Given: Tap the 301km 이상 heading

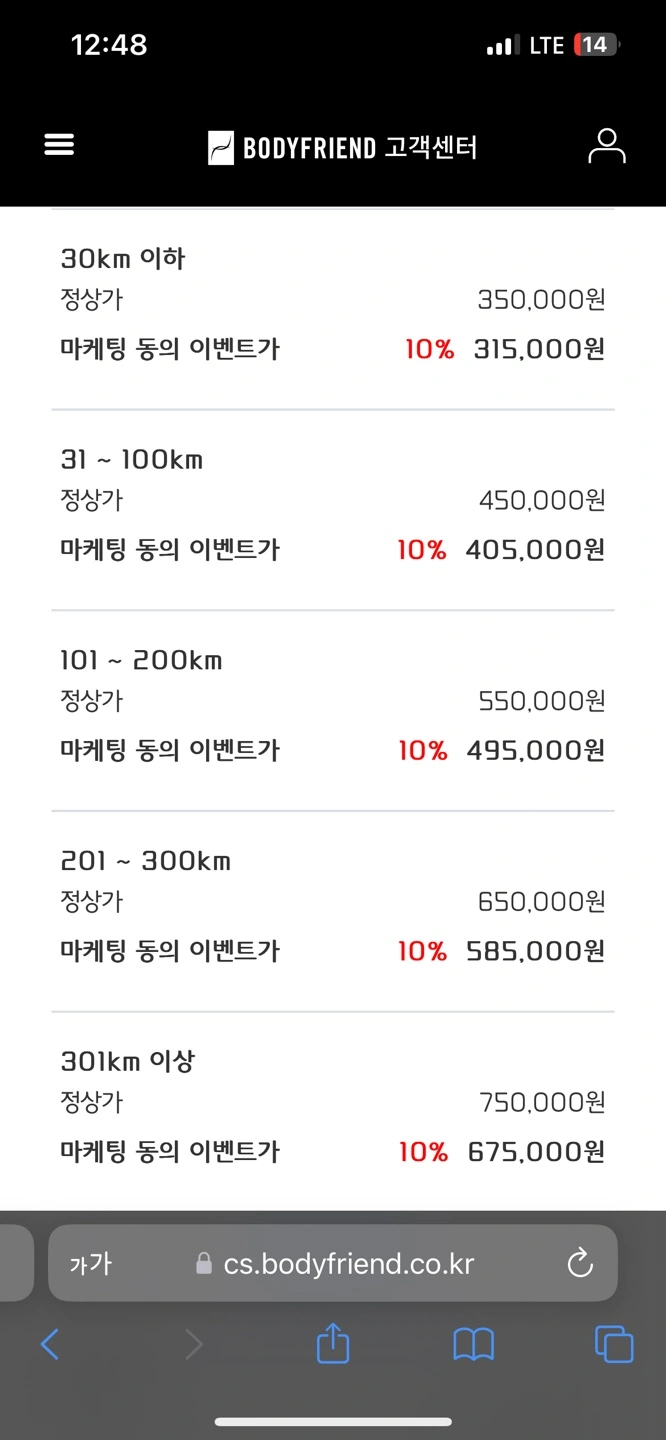Looking at the screenshot, I should (127, 1062).
